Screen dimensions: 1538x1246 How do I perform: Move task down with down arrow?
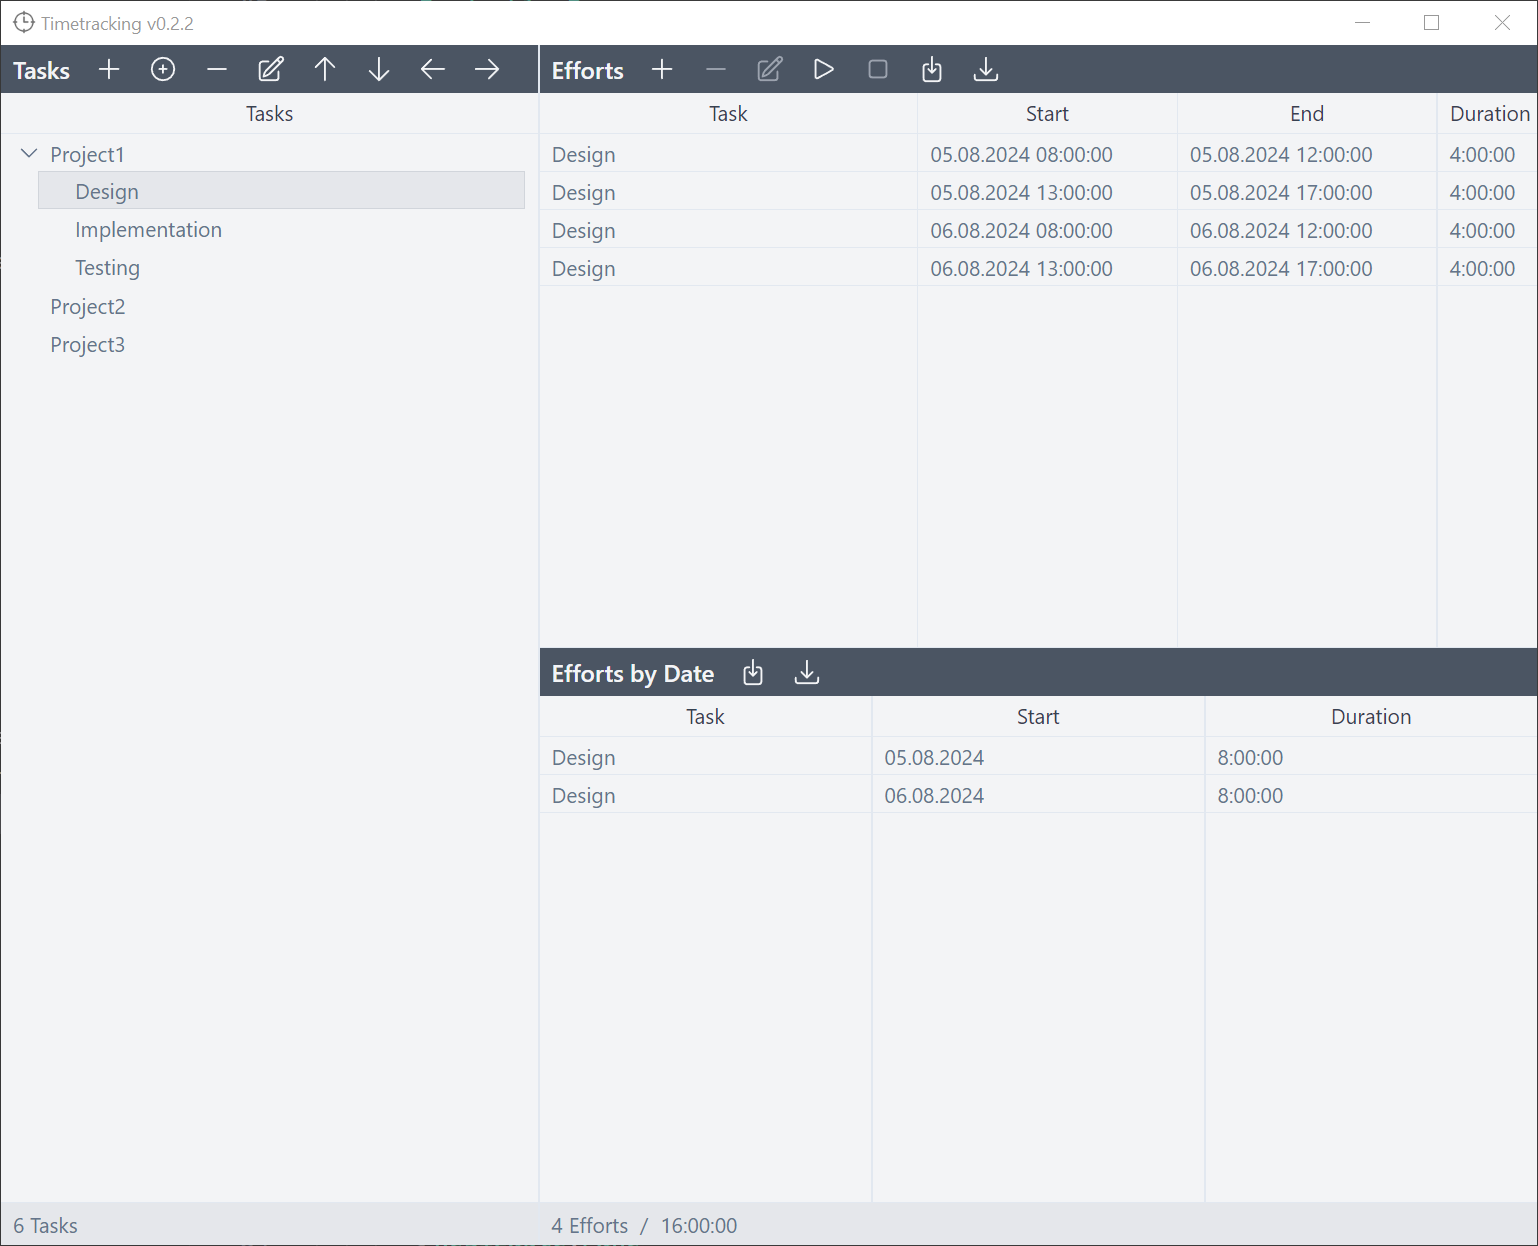(379, 70)
